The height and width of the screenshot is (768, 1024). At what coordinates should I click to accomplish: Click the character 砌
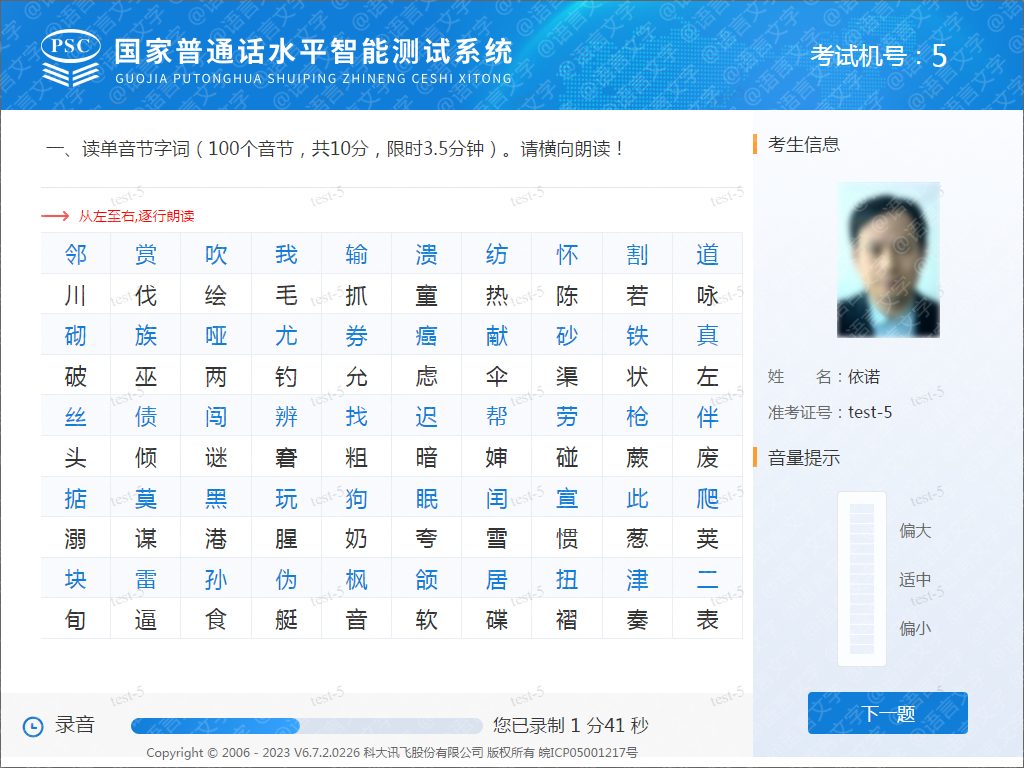[x=76, y=336]
